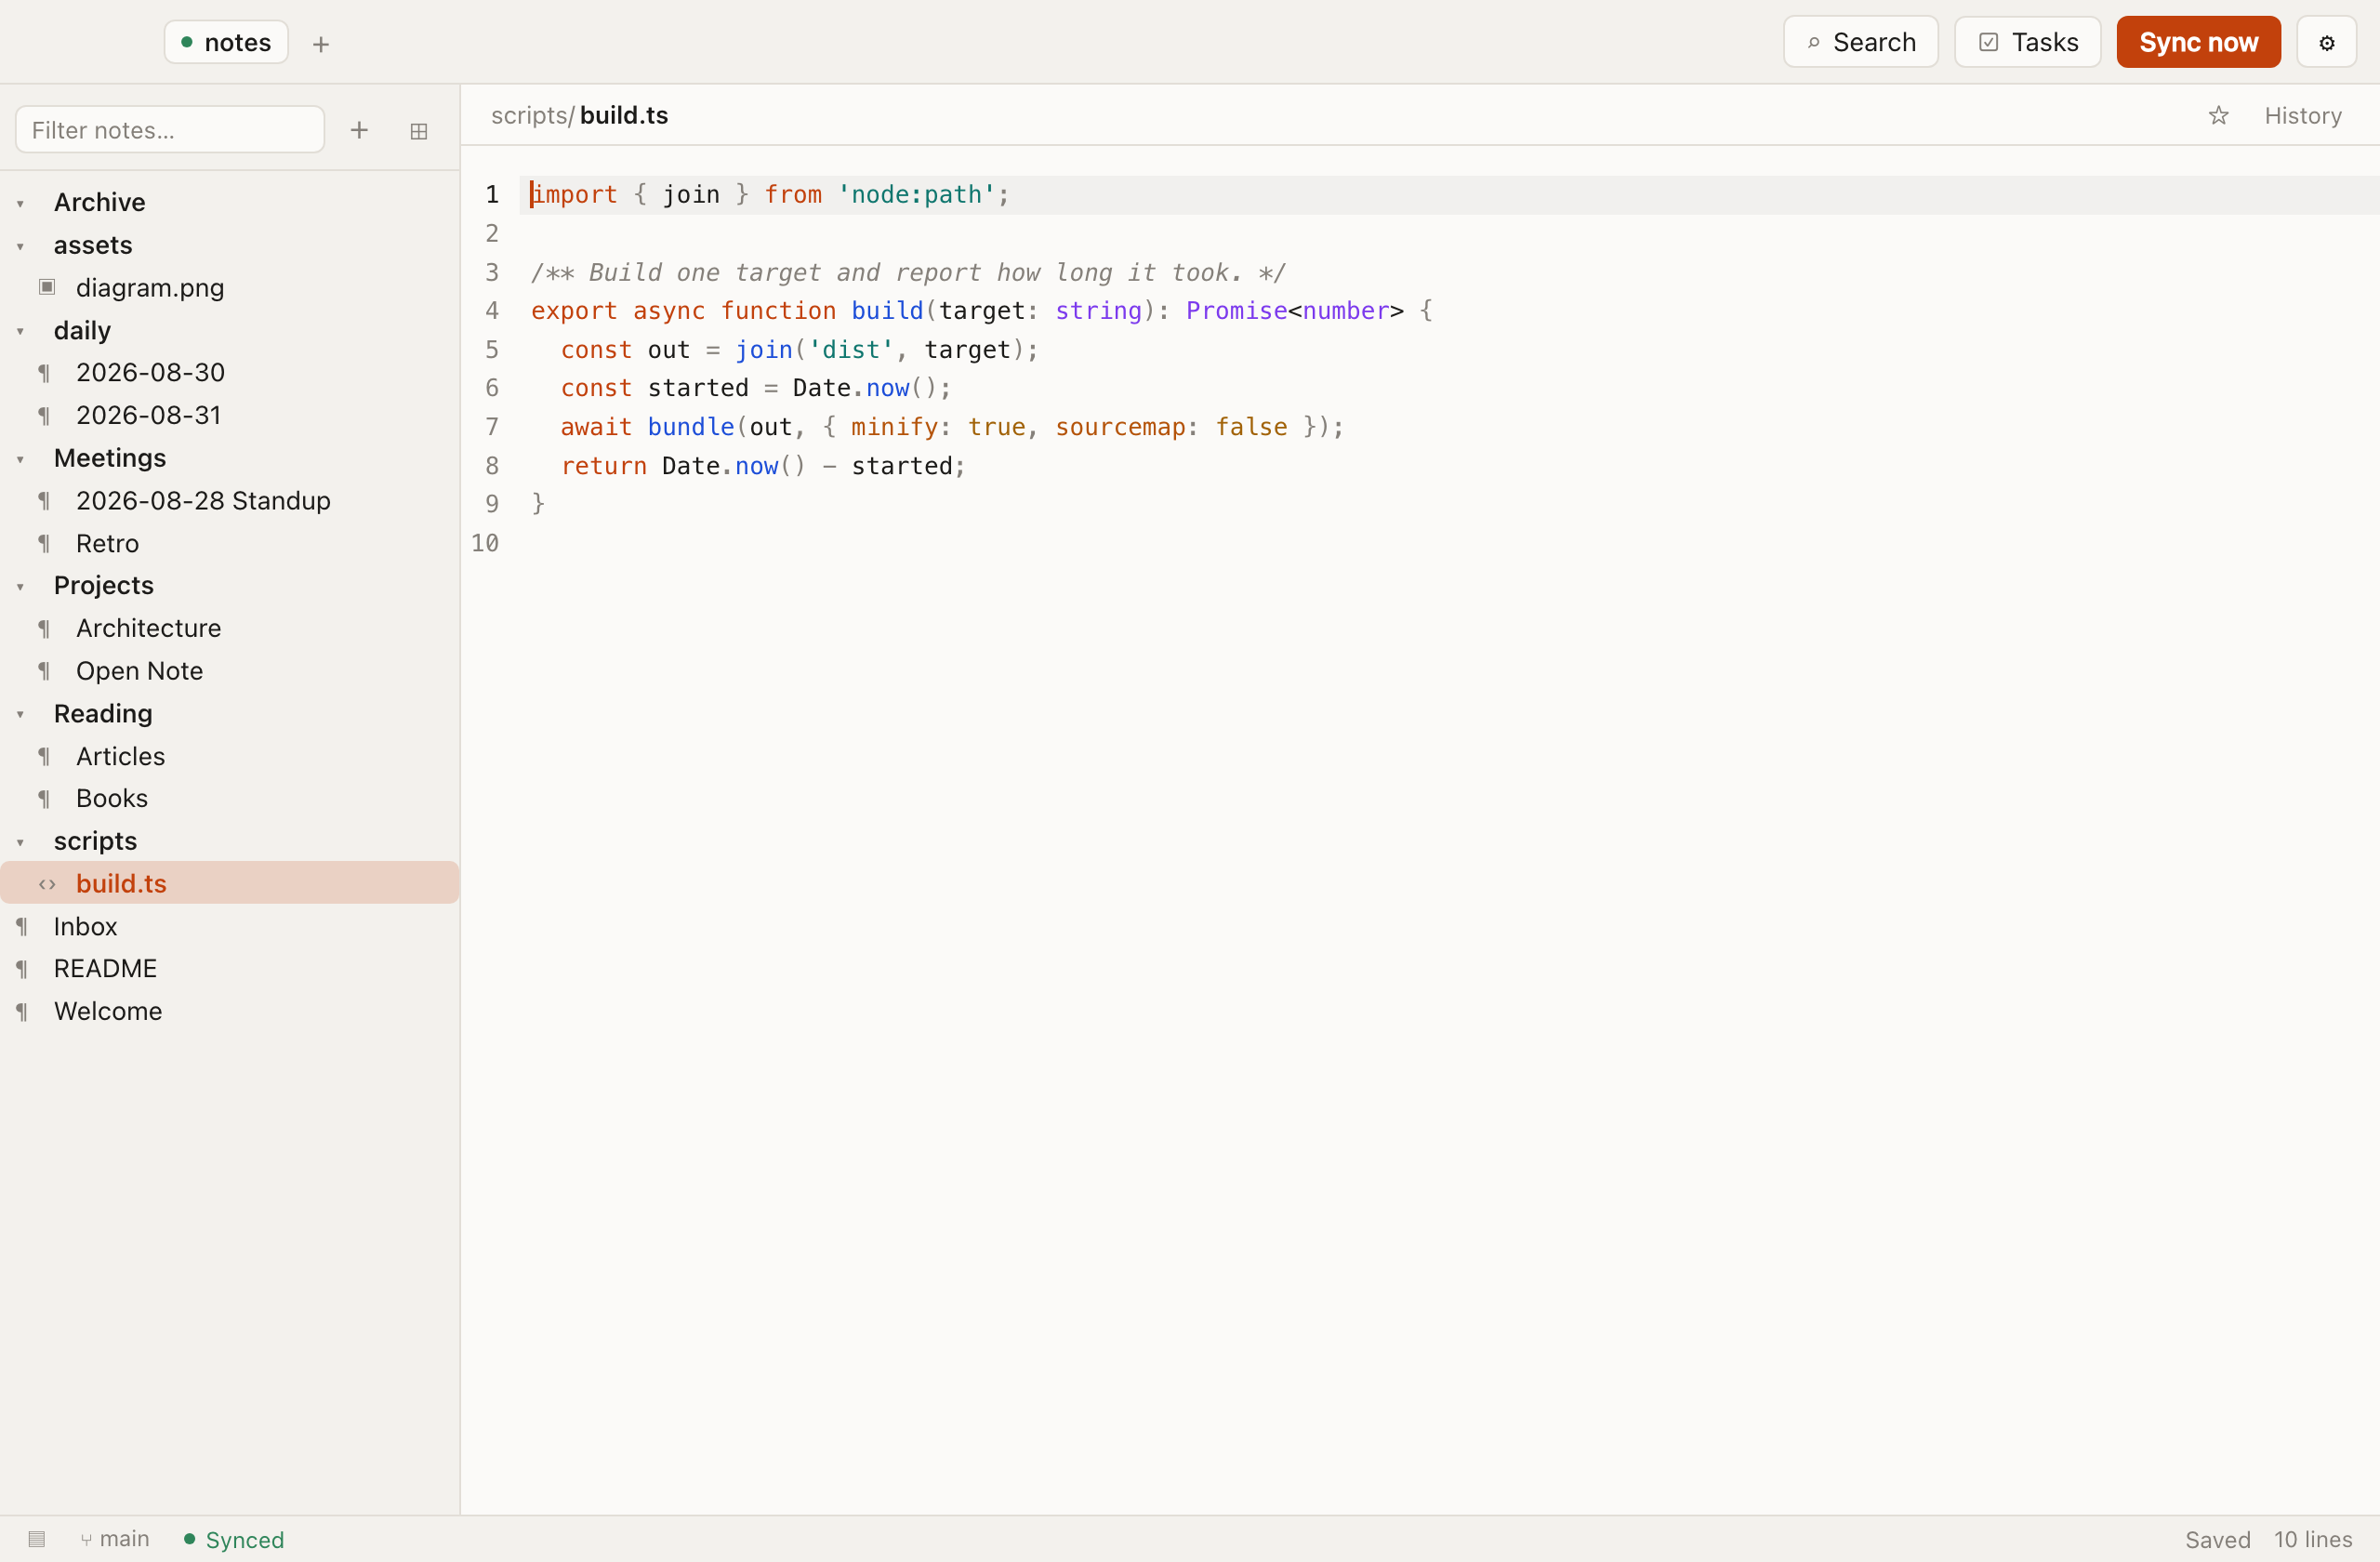The width and height of the screenshot is (2380, 1562).
Task: Open the Articles note
Action: point(230,757)
